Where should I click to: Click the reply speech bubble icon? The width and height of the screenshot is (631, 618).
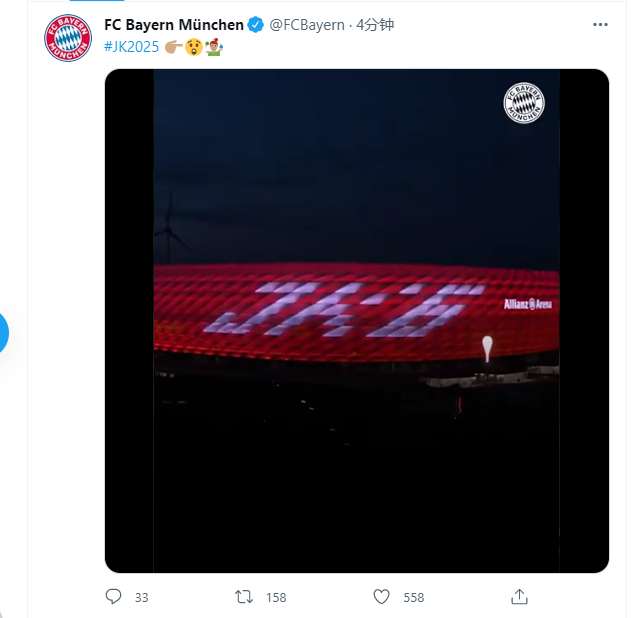point(113,597)
